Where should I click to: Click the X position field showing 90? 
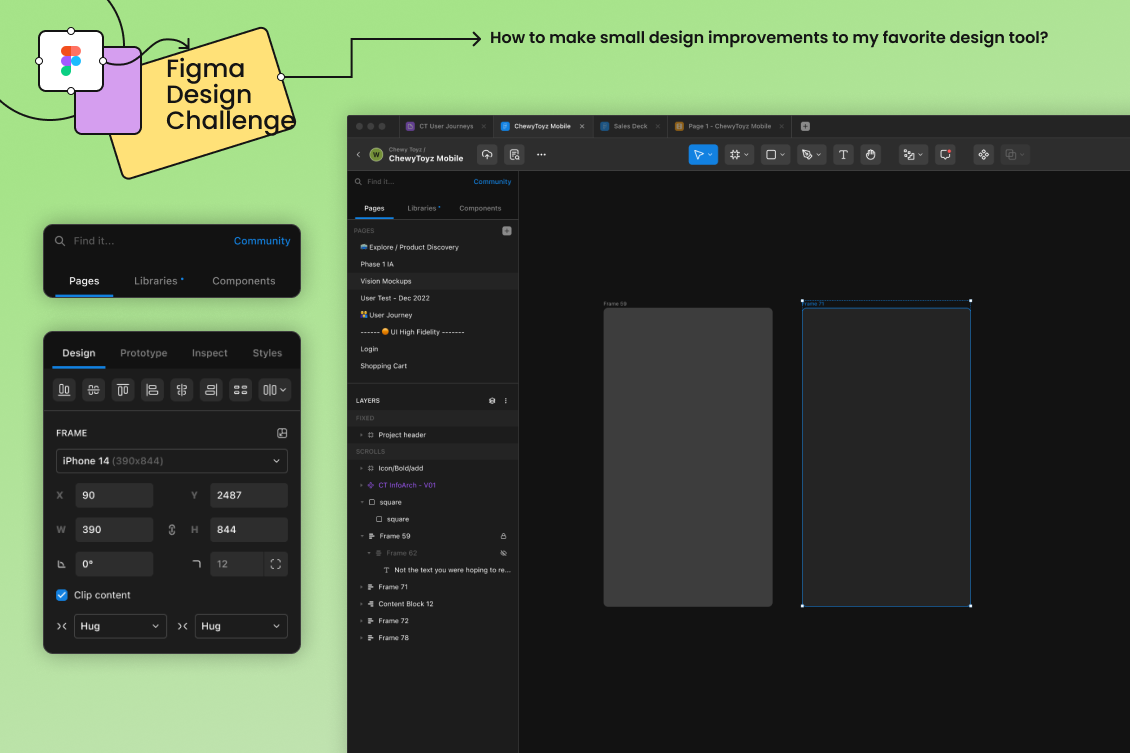tap(115, 496)
